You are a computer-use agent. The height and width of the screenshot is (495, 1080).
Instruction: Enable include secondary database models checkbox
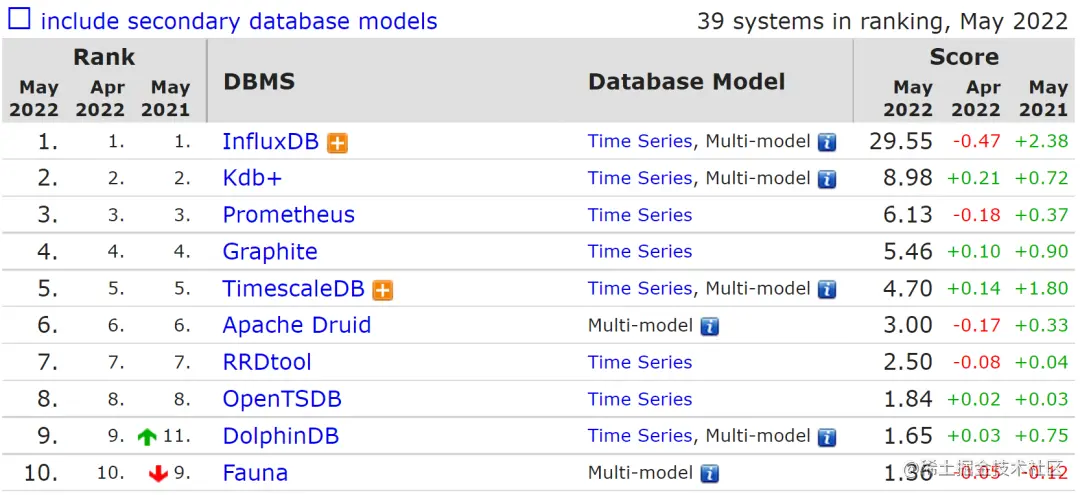click(20, 20)
